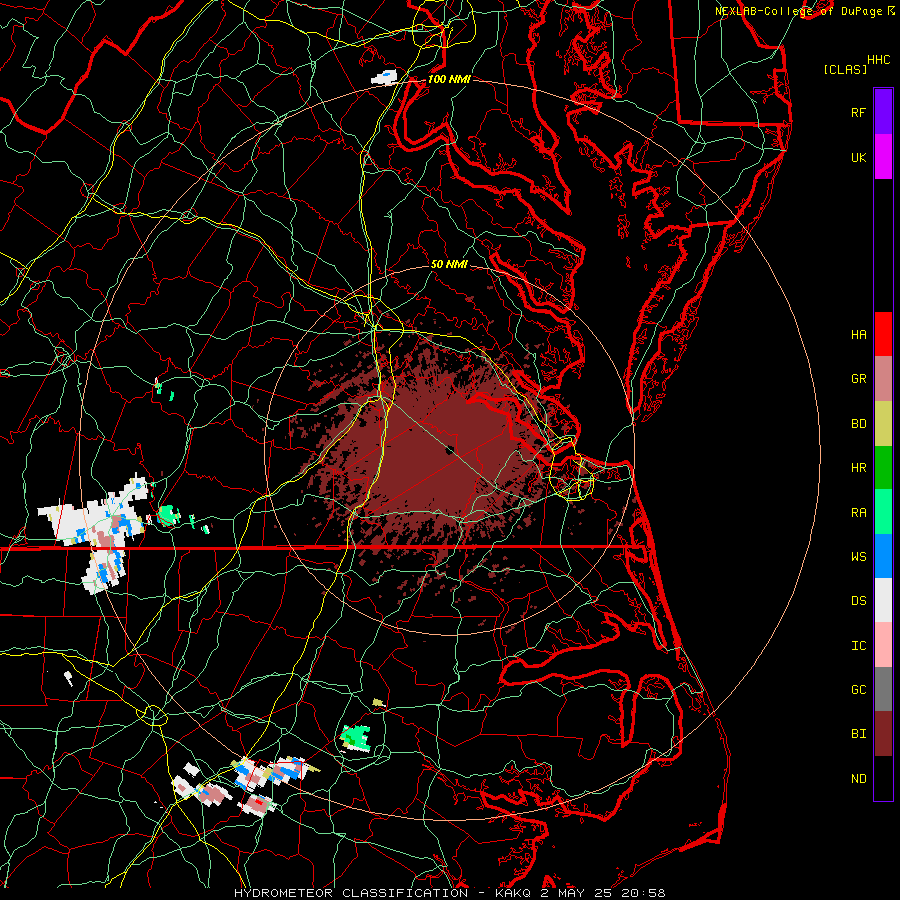Click the 'HYDROMETEOR CLASSIFICATION - KAKQ' title text
This screenshot has width=900, height=900.
click(382, 893)
